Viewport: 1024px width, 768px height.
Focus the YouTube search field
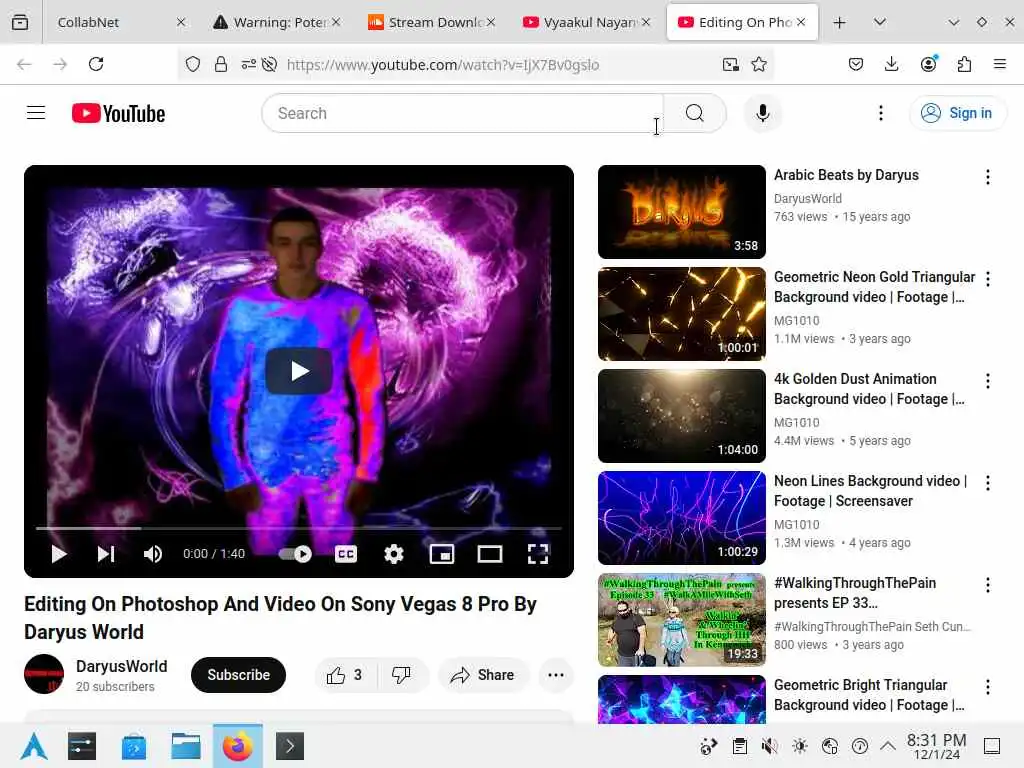(x=462, y=113)
